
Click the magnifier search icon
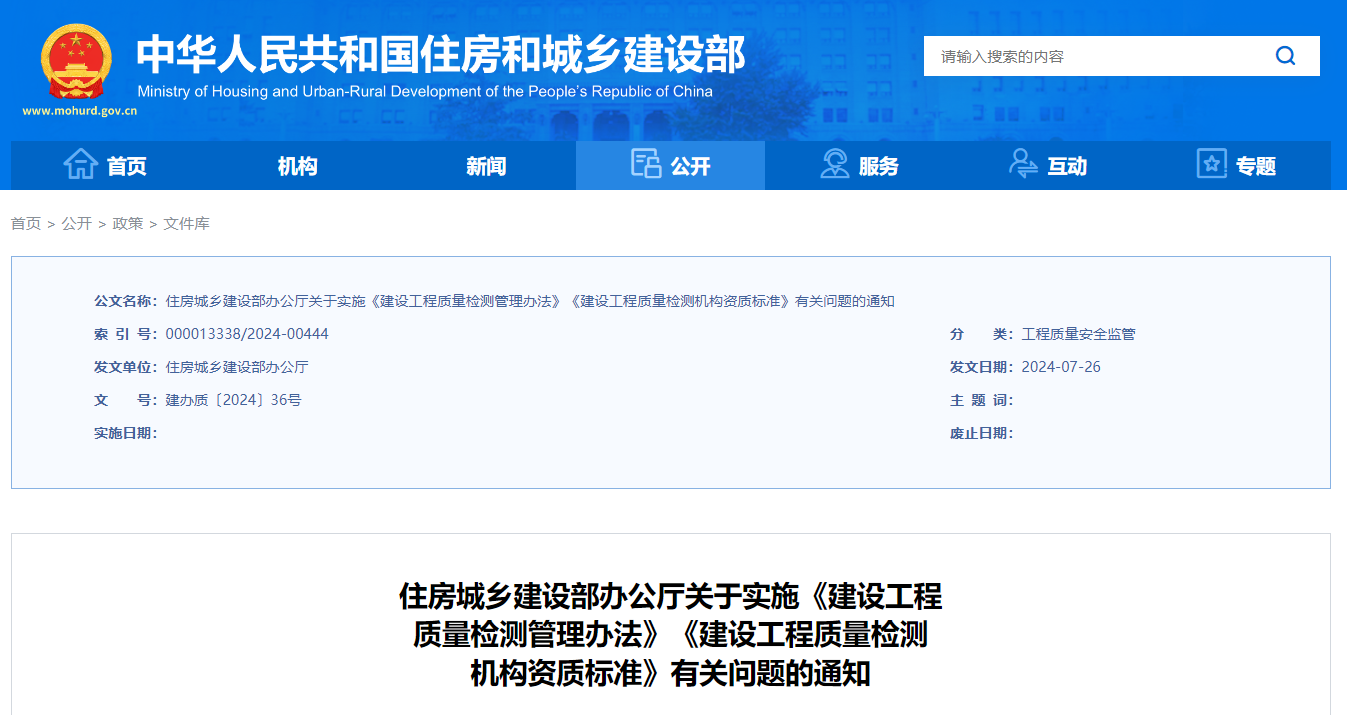pyautogui.click(x=1285, y=56)
